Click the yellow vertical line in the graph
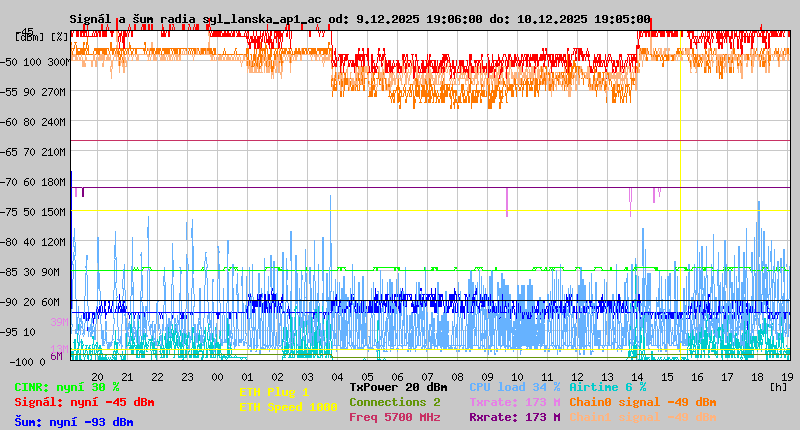 point(680,200)
